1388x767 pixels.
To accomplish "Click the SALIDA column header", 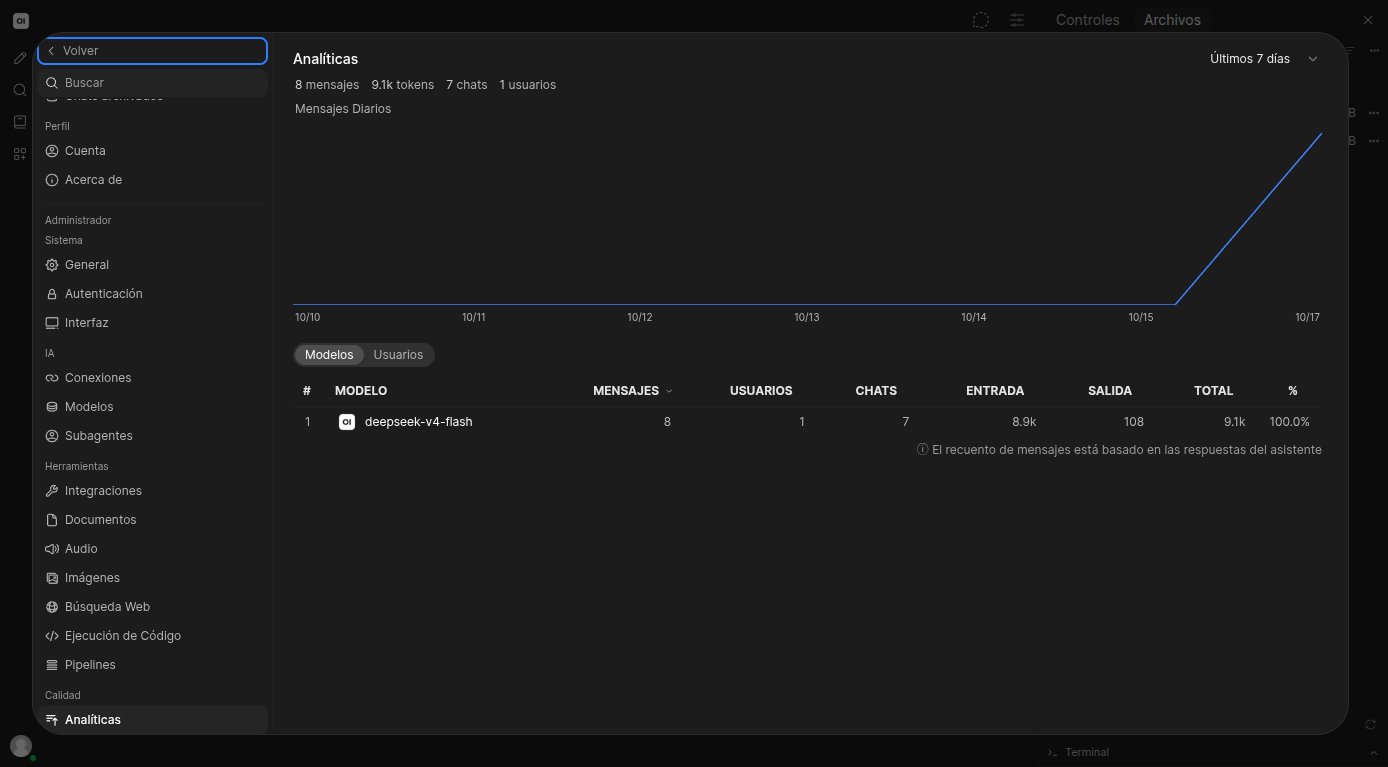I will [x=1110, y=391].
